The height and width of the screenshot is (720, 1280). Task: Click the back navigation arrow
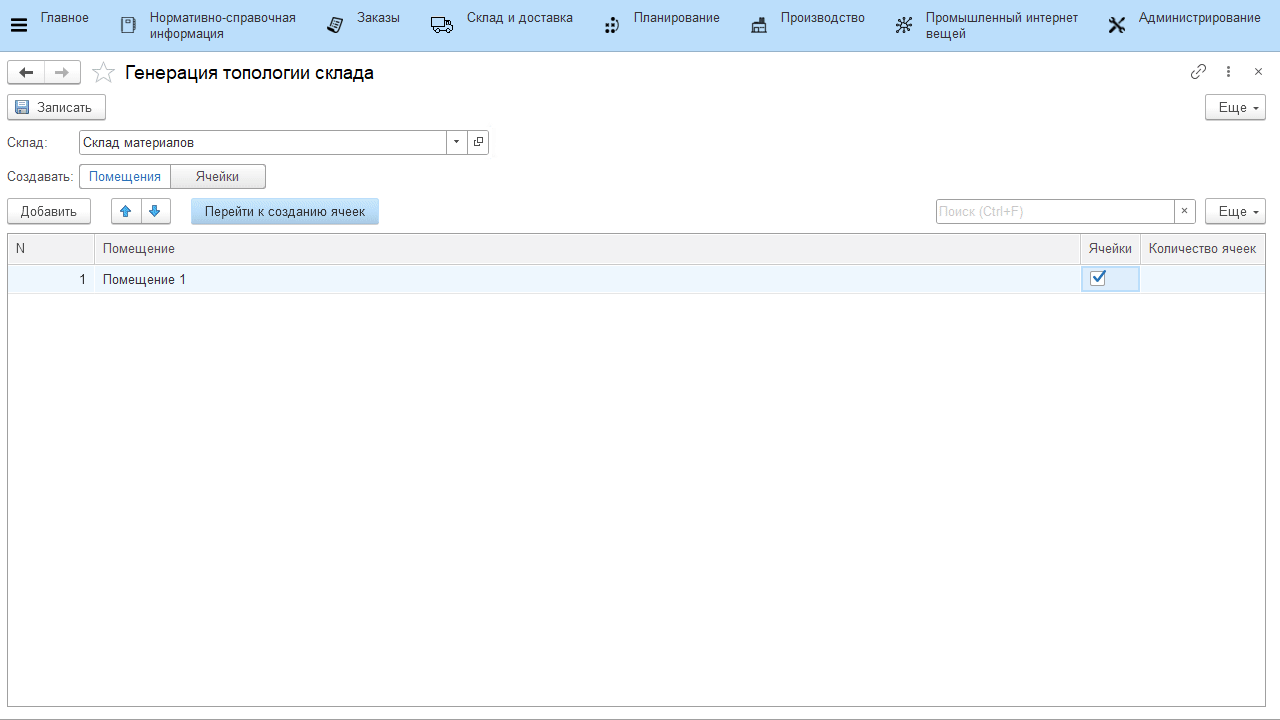26,72
